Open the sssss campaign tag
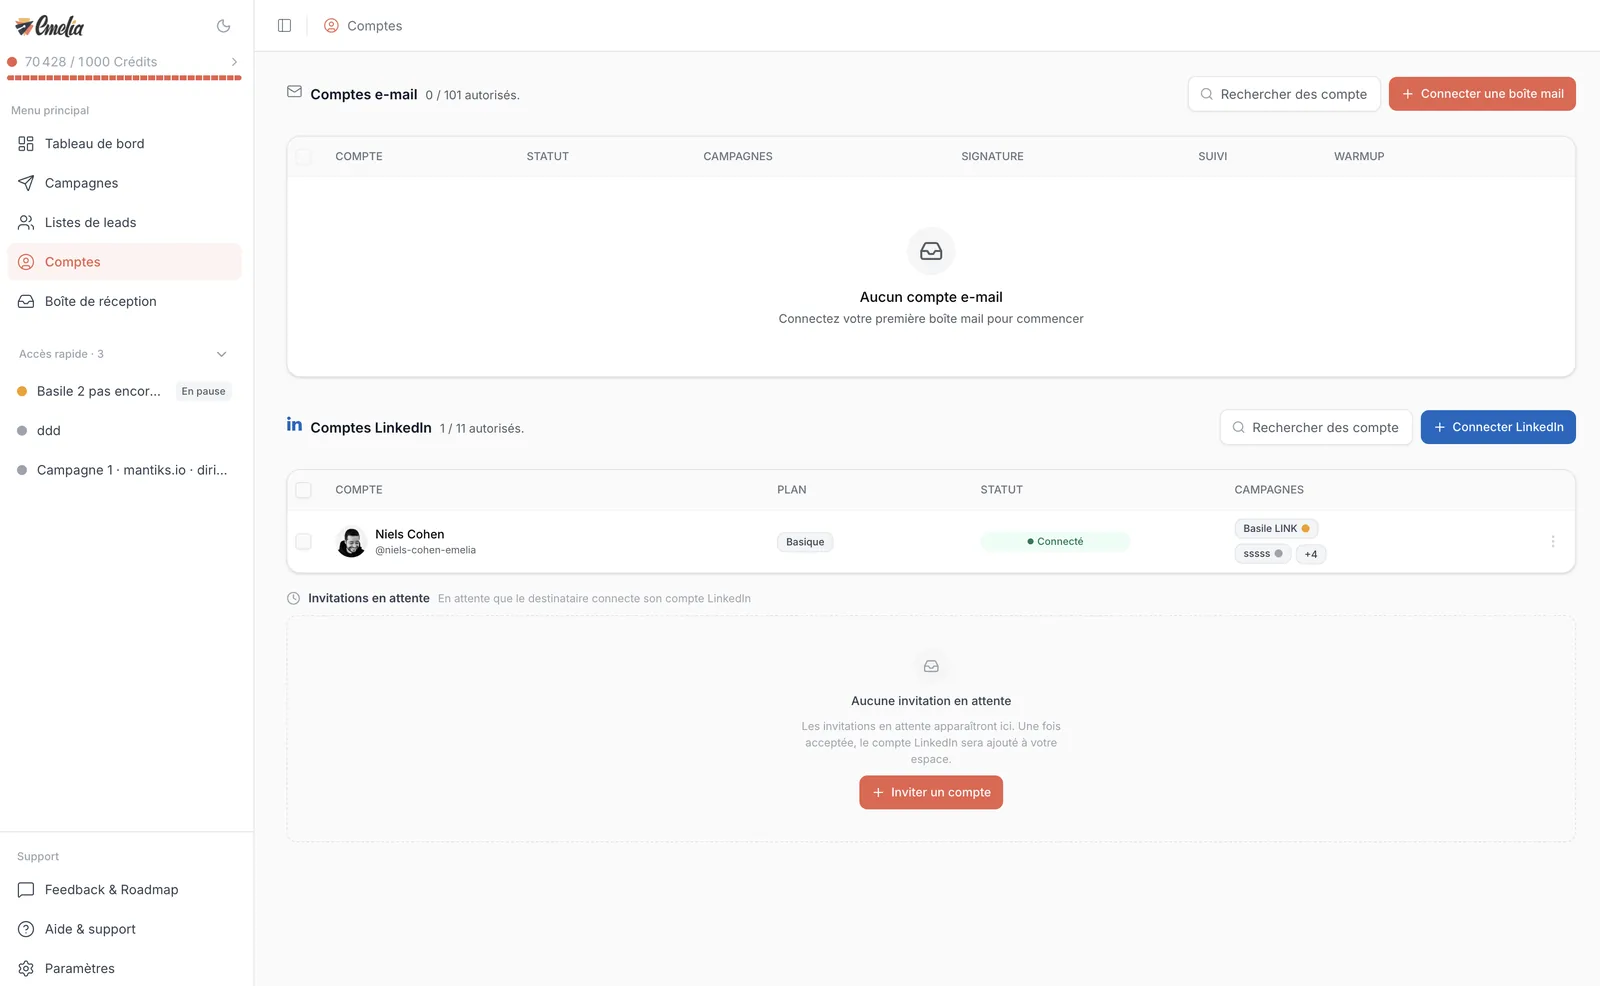The width and height of the screenshot is (1600, 986). tap(1263, 554)
